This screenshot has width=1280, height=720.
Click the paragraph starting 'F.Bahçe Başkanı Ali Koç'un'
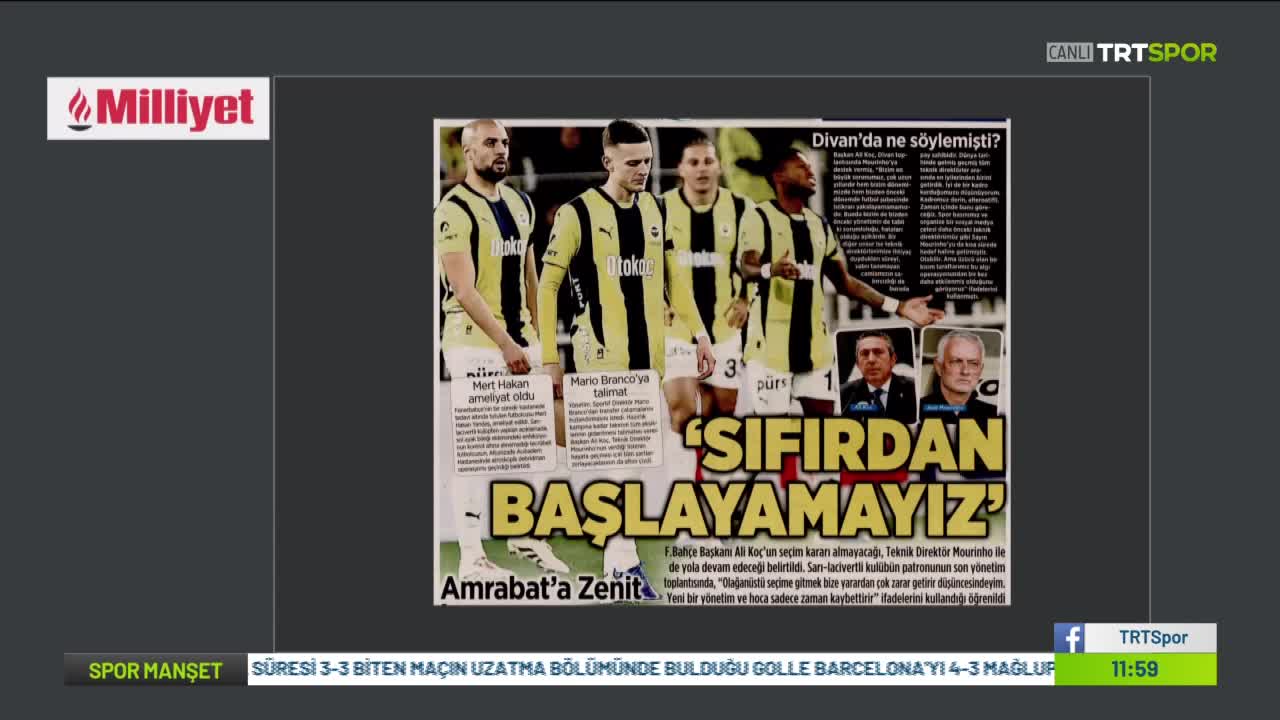pyautogui.click(x=835, y=574)
